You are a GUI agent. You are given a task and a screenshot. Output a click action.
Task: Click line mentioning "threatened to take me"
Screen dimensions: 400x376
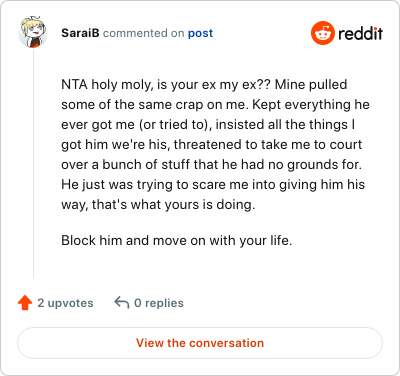click(212, 145)
